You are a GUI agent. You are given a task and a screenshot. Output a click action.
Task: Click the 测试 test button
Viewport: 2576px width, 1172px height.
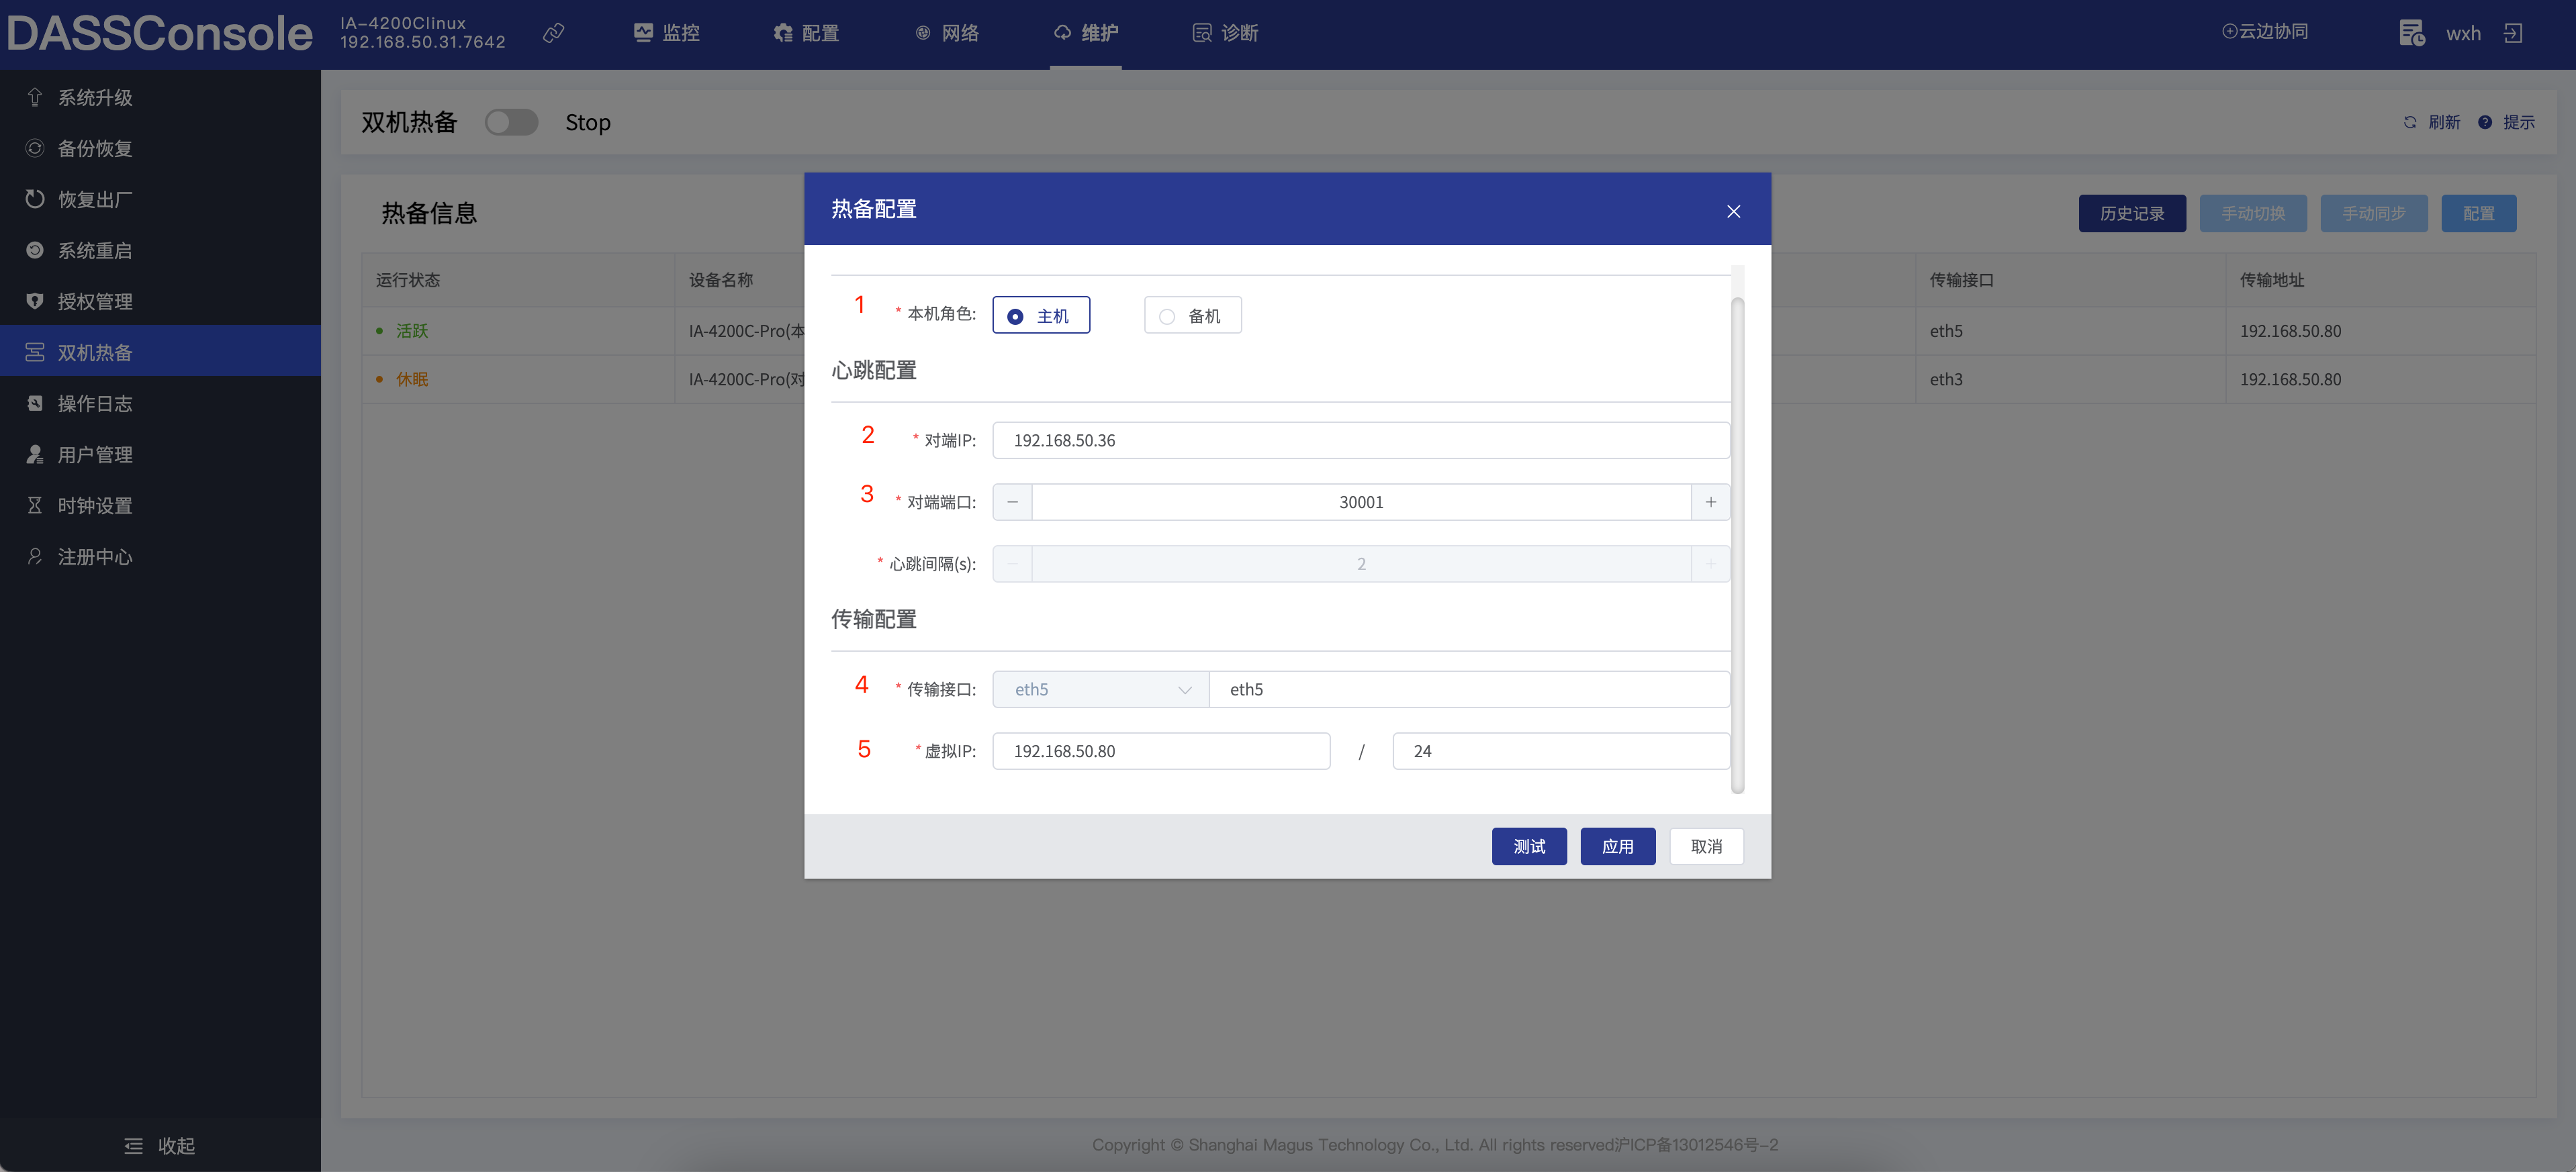1529,846
